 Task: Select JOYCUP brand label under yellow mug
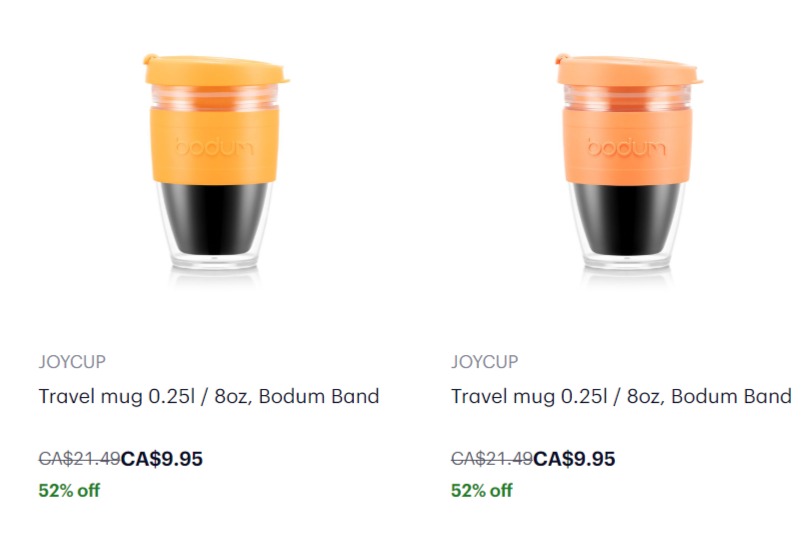[72, 361]
